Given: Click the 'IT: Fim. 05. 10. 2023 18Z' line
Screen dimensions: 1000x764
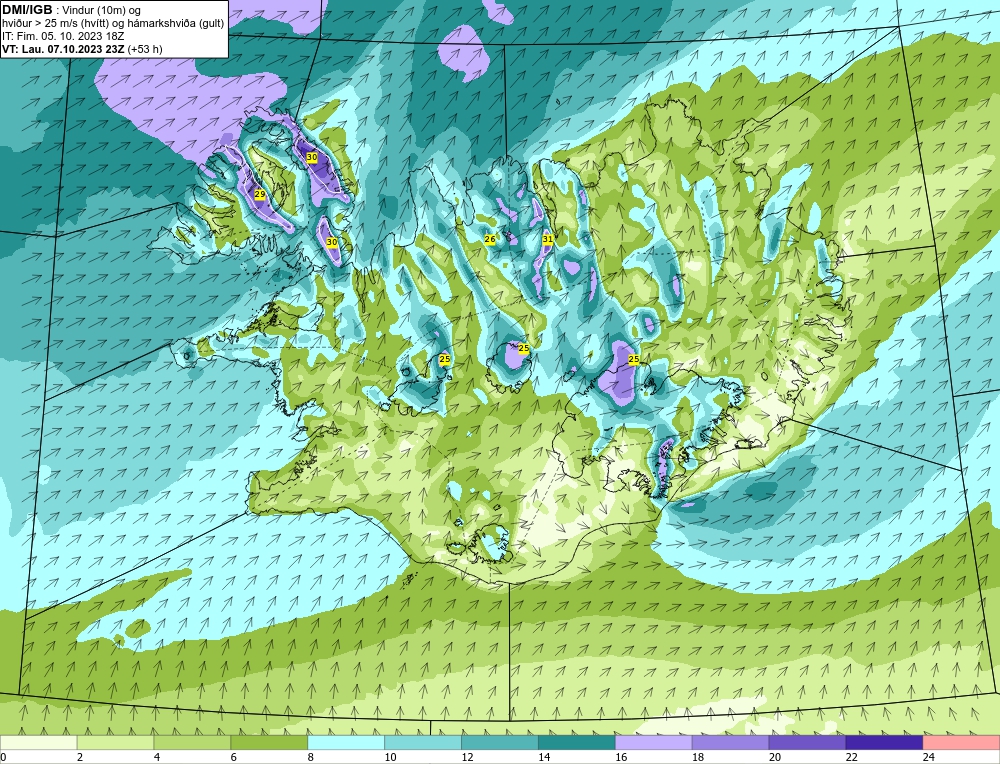Looking at the screenshot, I should [x=63, y=36].
